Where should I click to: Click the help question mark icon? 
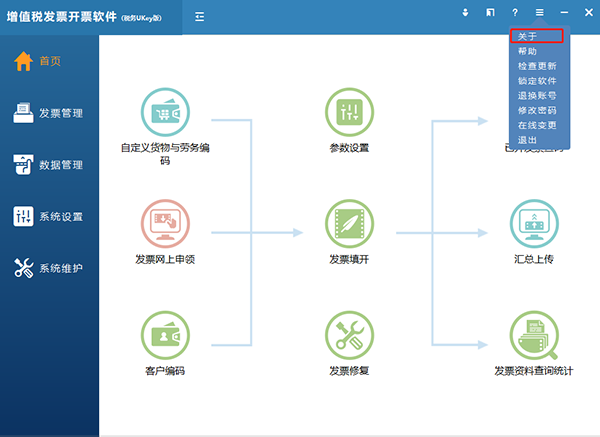(x=515, y=13)
